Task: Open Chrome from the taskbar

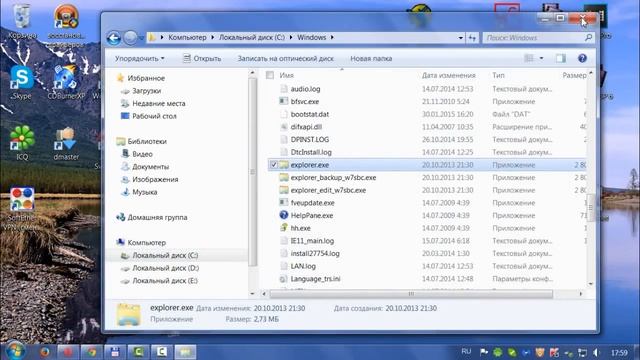Action: (91, 352)
